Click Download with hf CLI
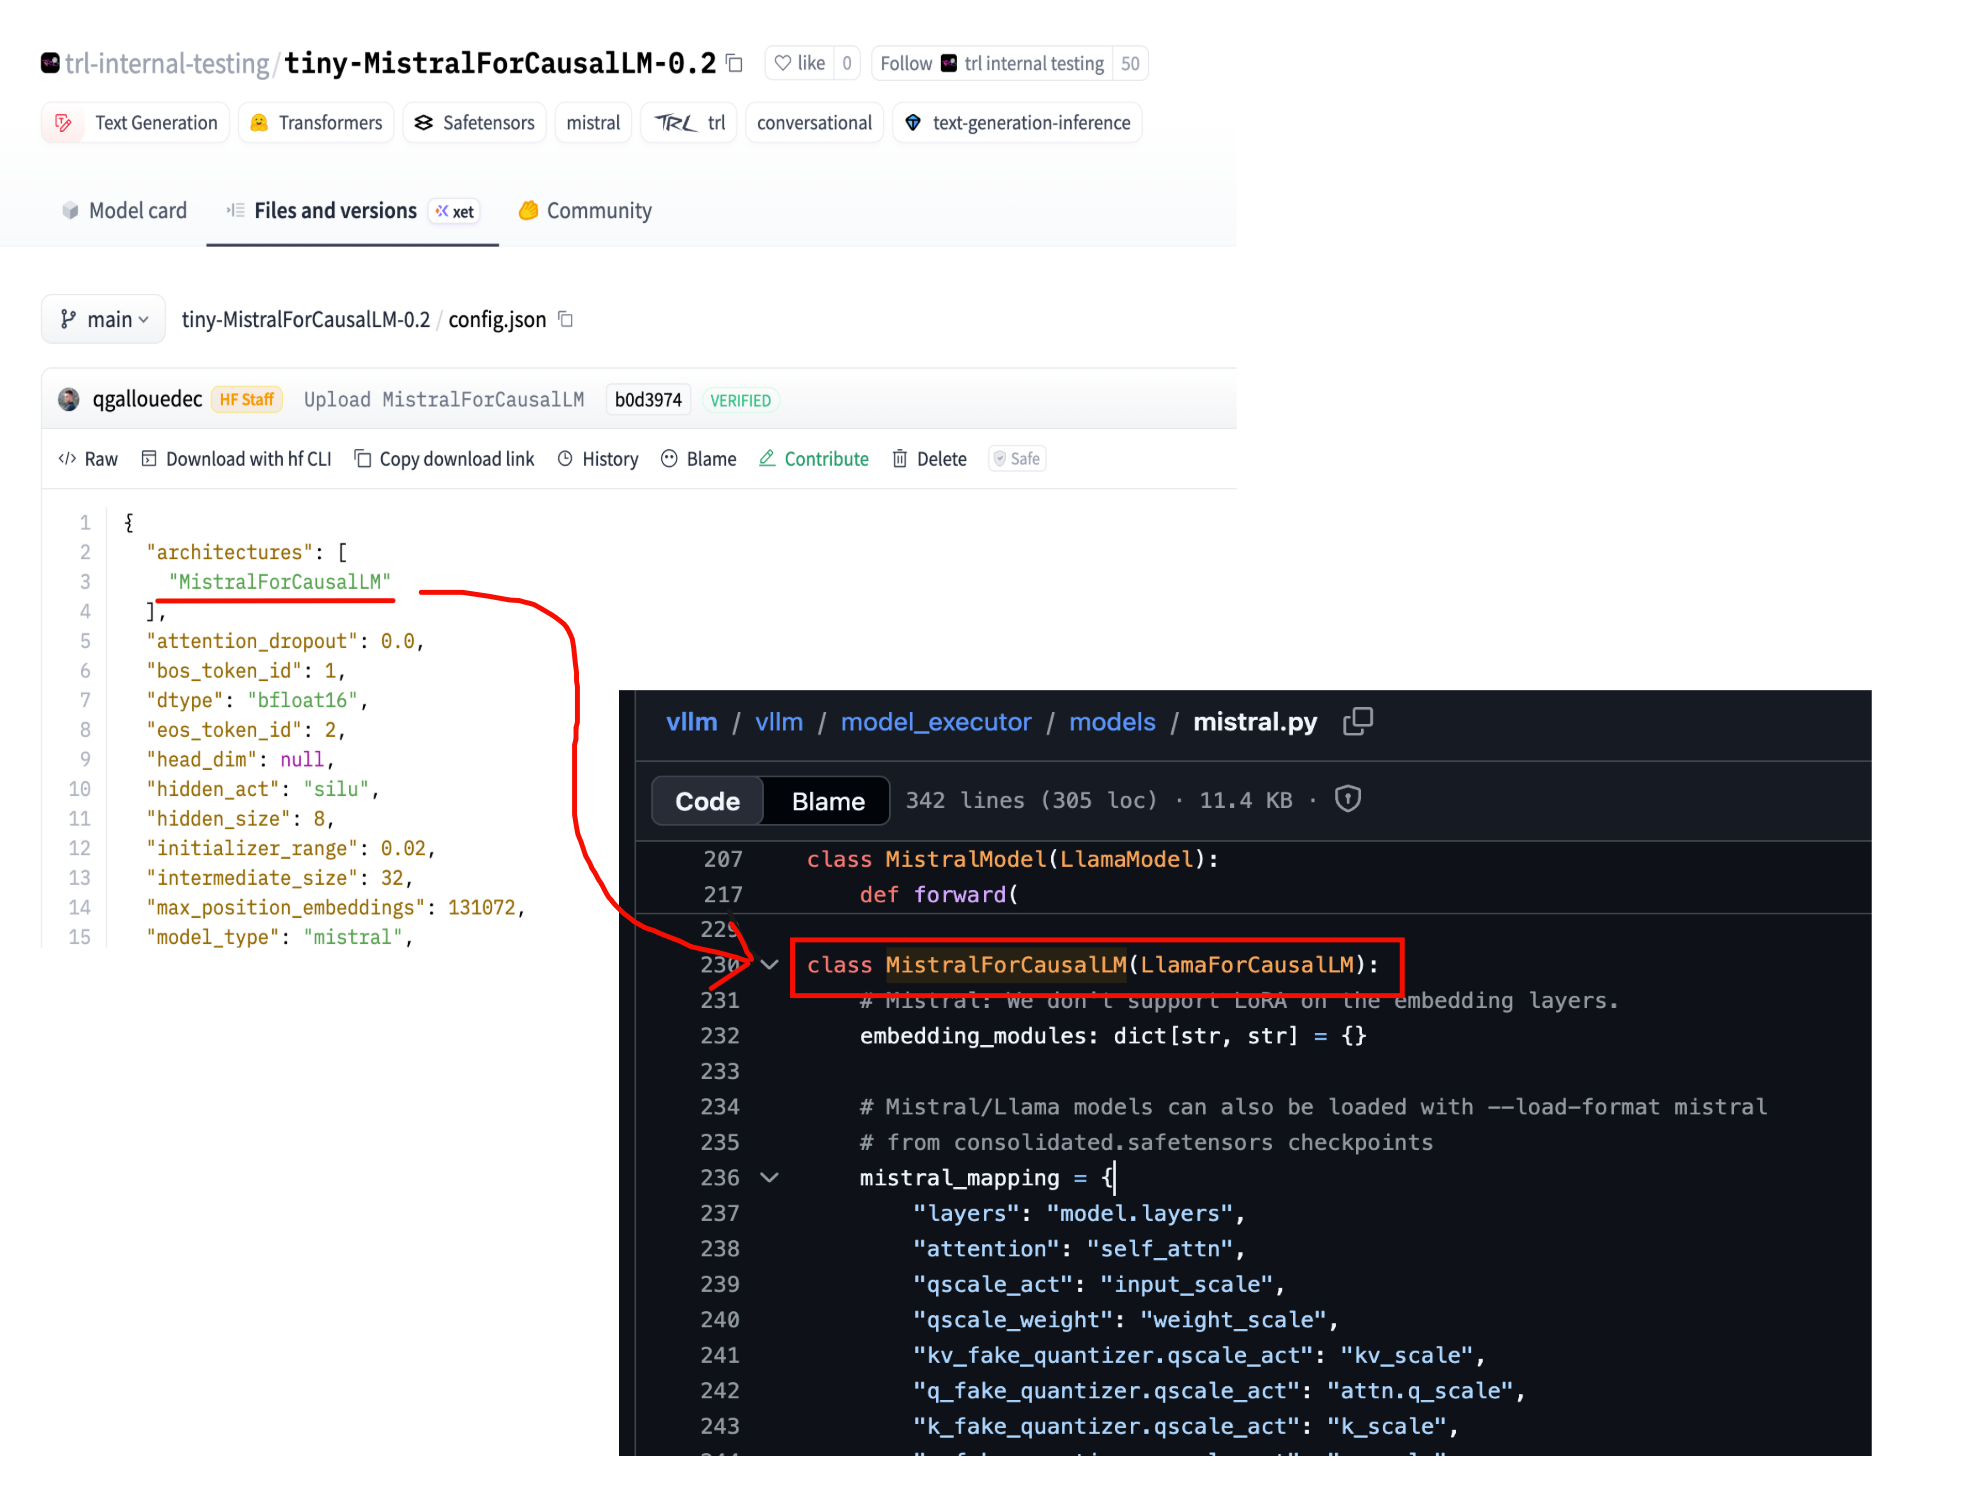This screenshot has height=1500, width=1964. click(236, 459)
